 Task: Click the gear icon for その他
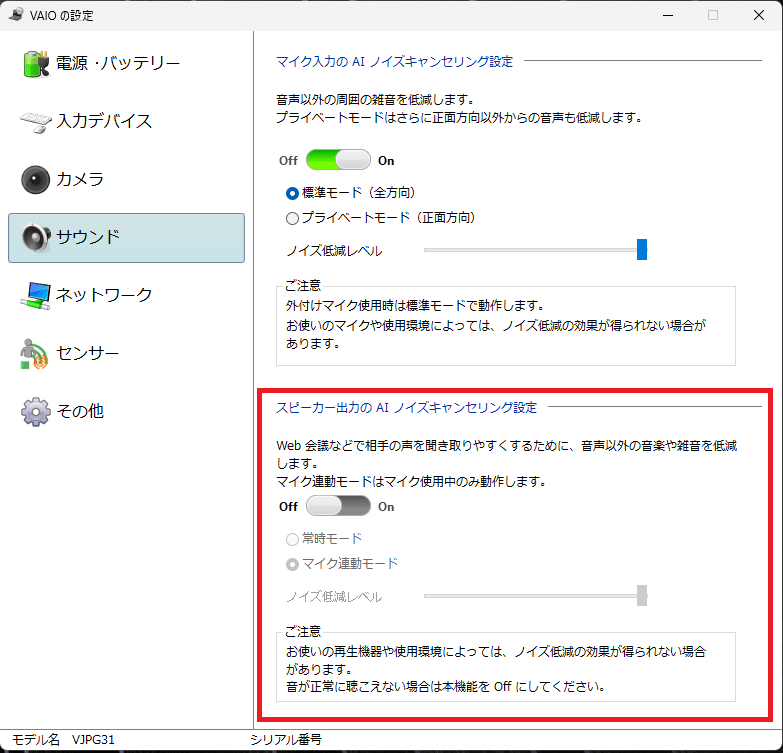point(35,411)
